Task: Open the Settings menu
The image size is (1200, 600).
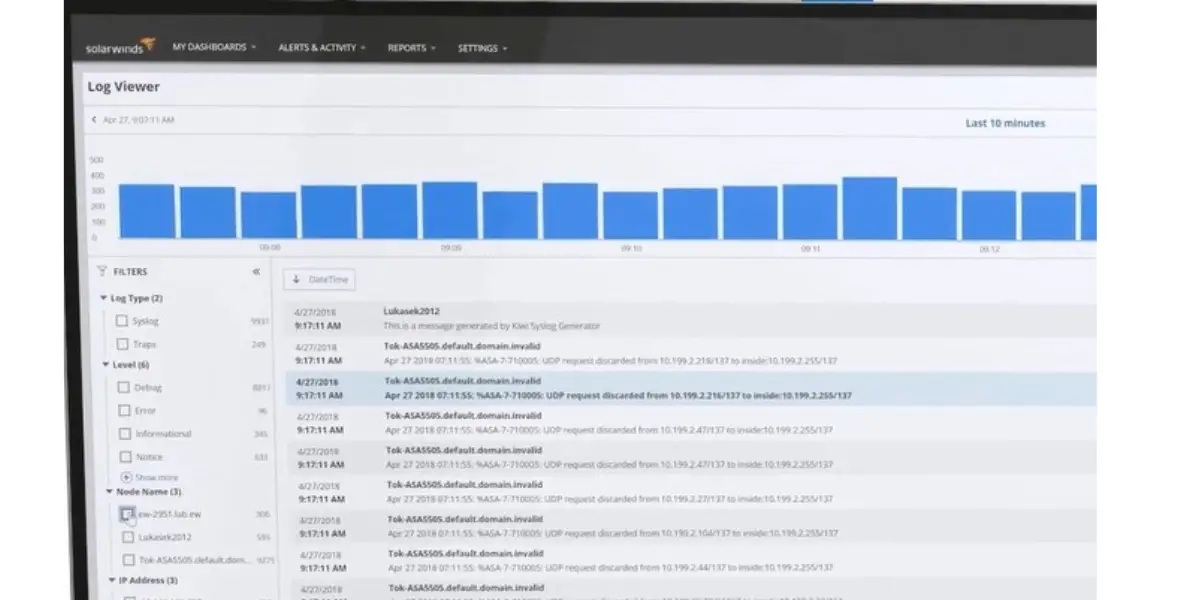Action: (482, 48)
